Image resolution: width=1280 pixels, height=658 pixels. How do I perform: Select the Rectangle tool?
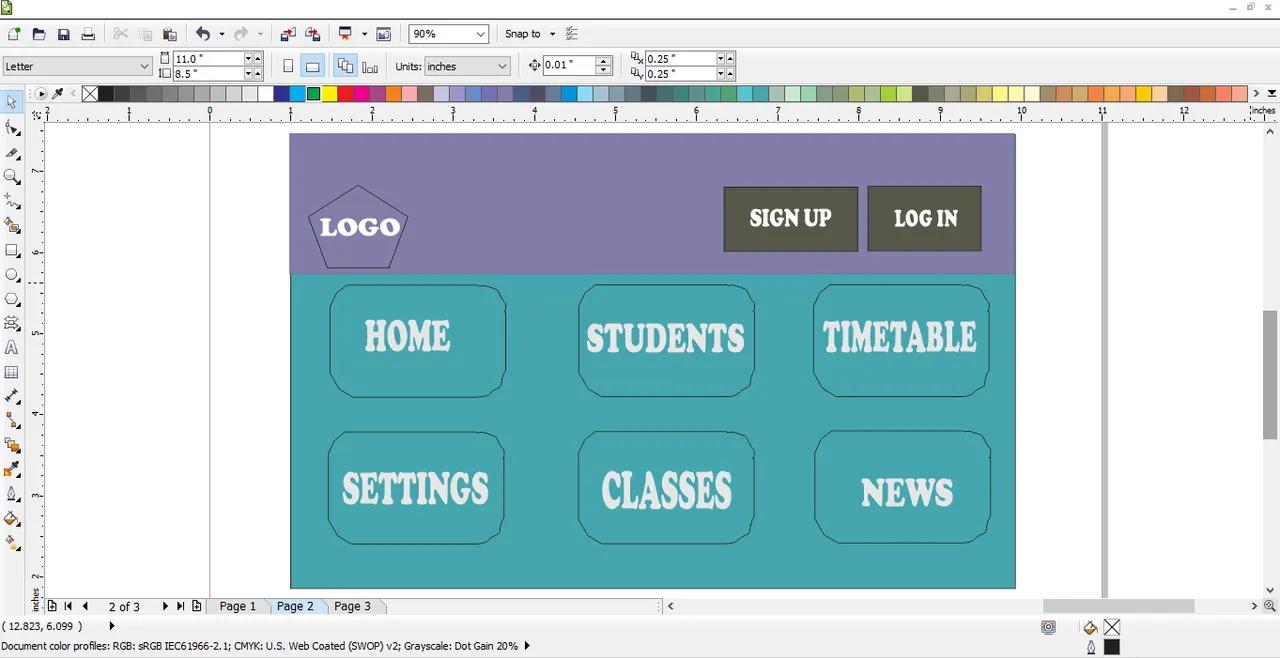point(12,251)
